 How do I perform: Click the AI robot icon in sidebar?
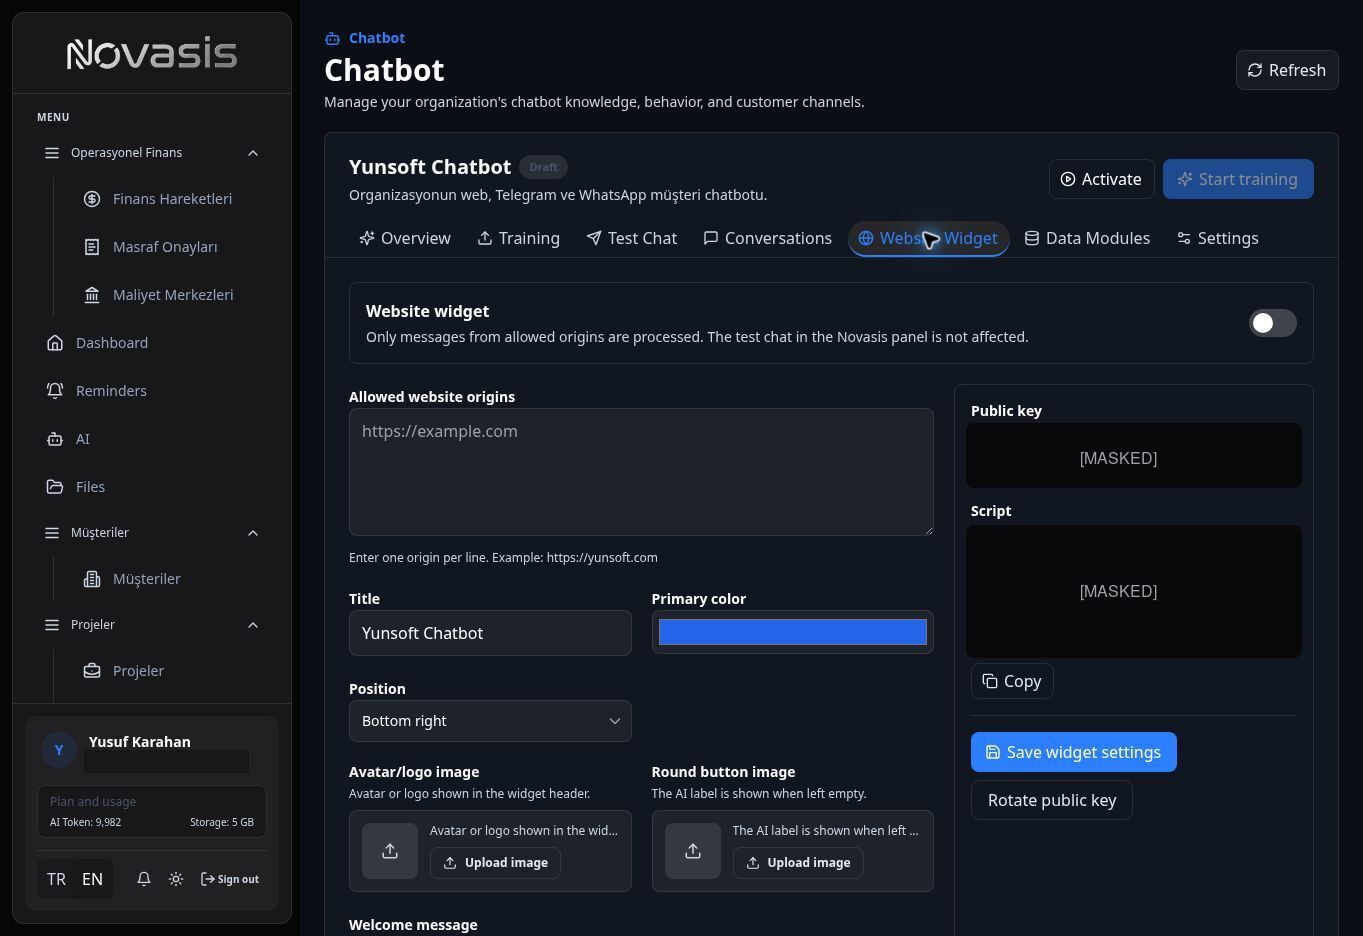pyautogui.click(x=55, y=439)
